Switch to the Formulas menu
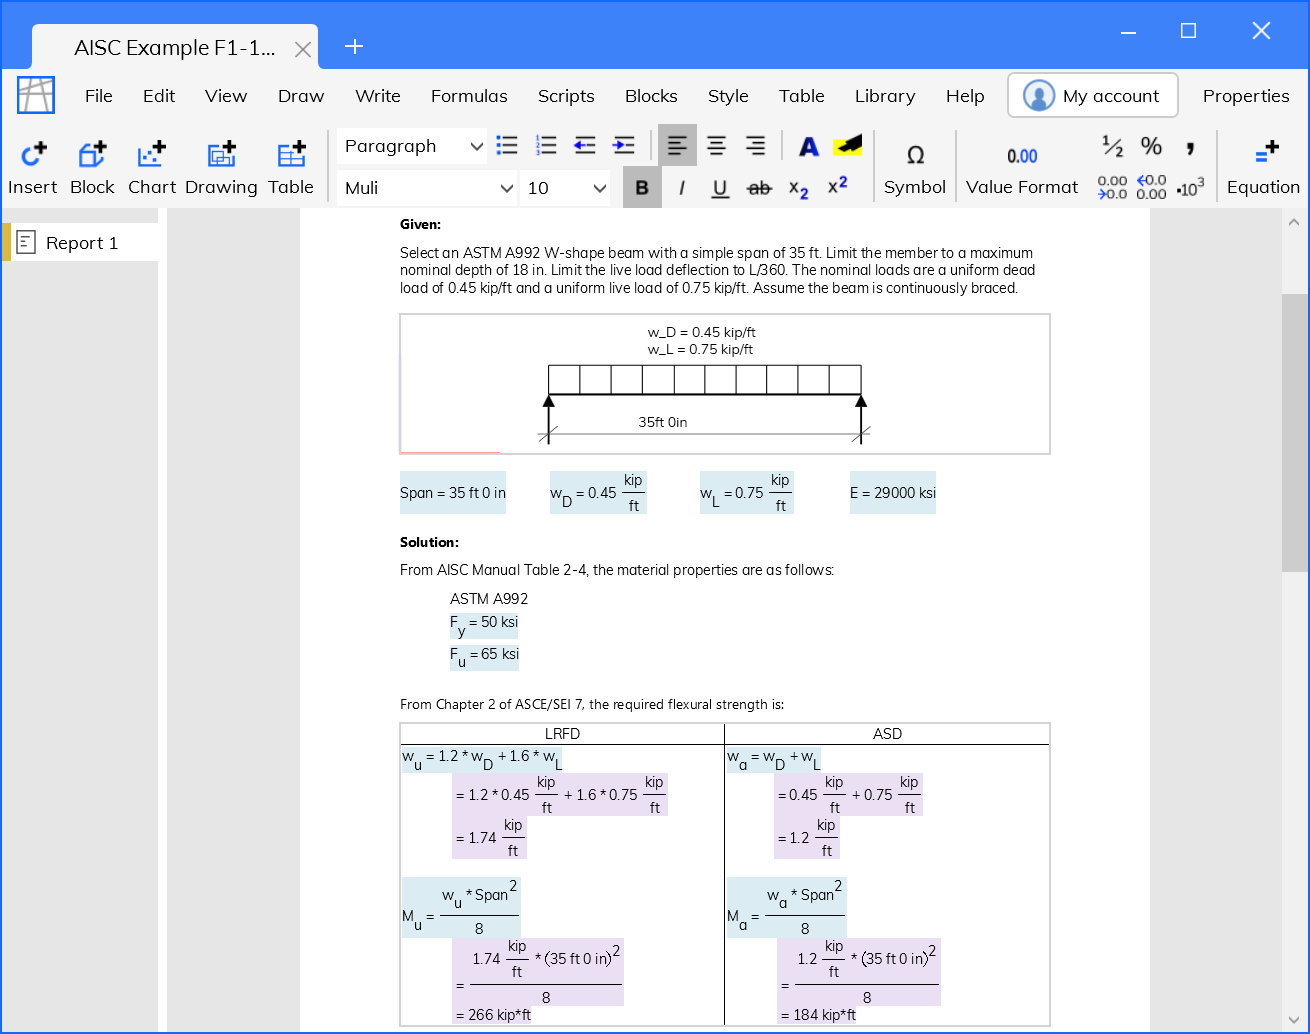The width and height of the screenshot is (1310, 1034). point(469,96)
